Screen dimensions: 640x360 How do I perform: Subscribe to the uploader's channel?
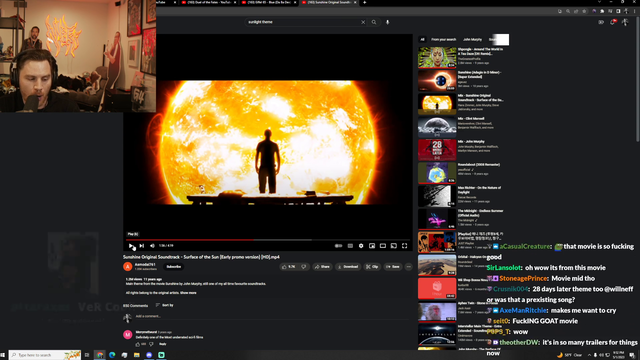tap(173, 267)
